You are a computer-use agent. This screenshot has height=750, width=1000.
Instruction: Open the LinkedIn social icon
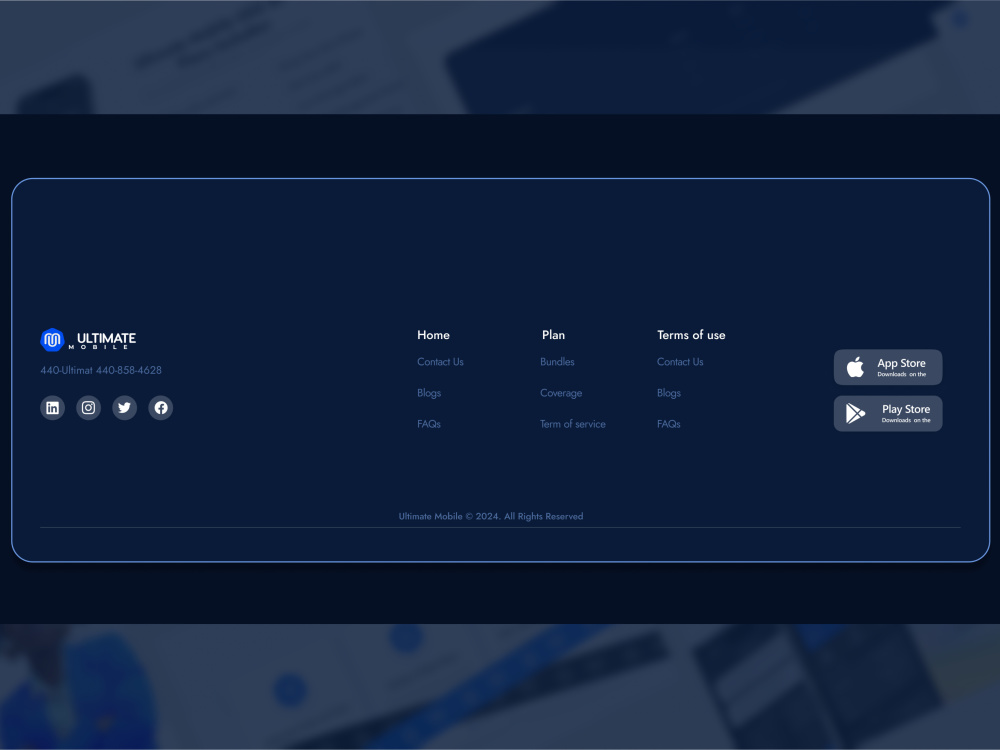[x=52, y=408]
